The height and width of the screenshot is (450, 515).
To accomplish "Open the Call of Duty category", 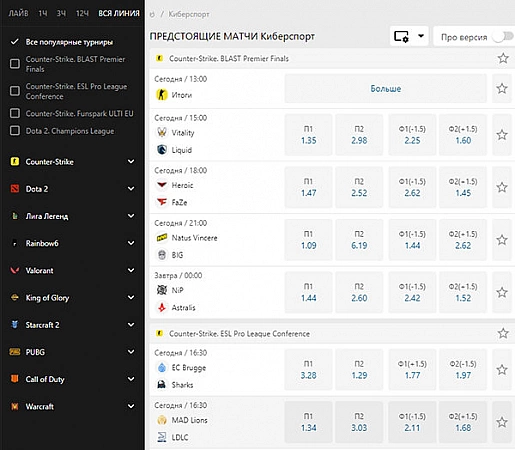I will click(45, 379).
